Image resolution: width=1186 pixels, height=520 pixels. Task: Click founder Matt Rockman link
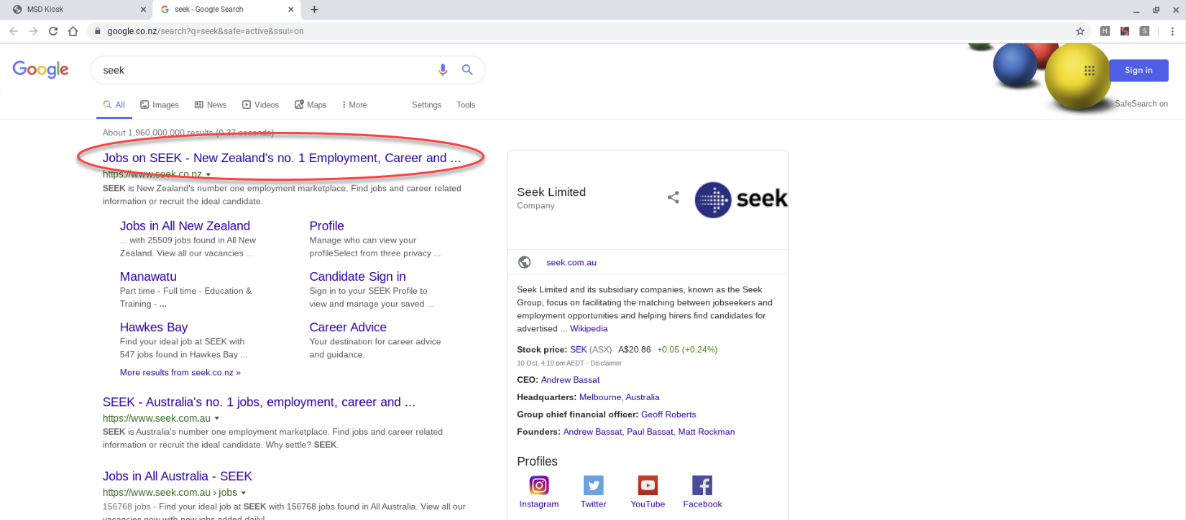(x=707, y=431)
